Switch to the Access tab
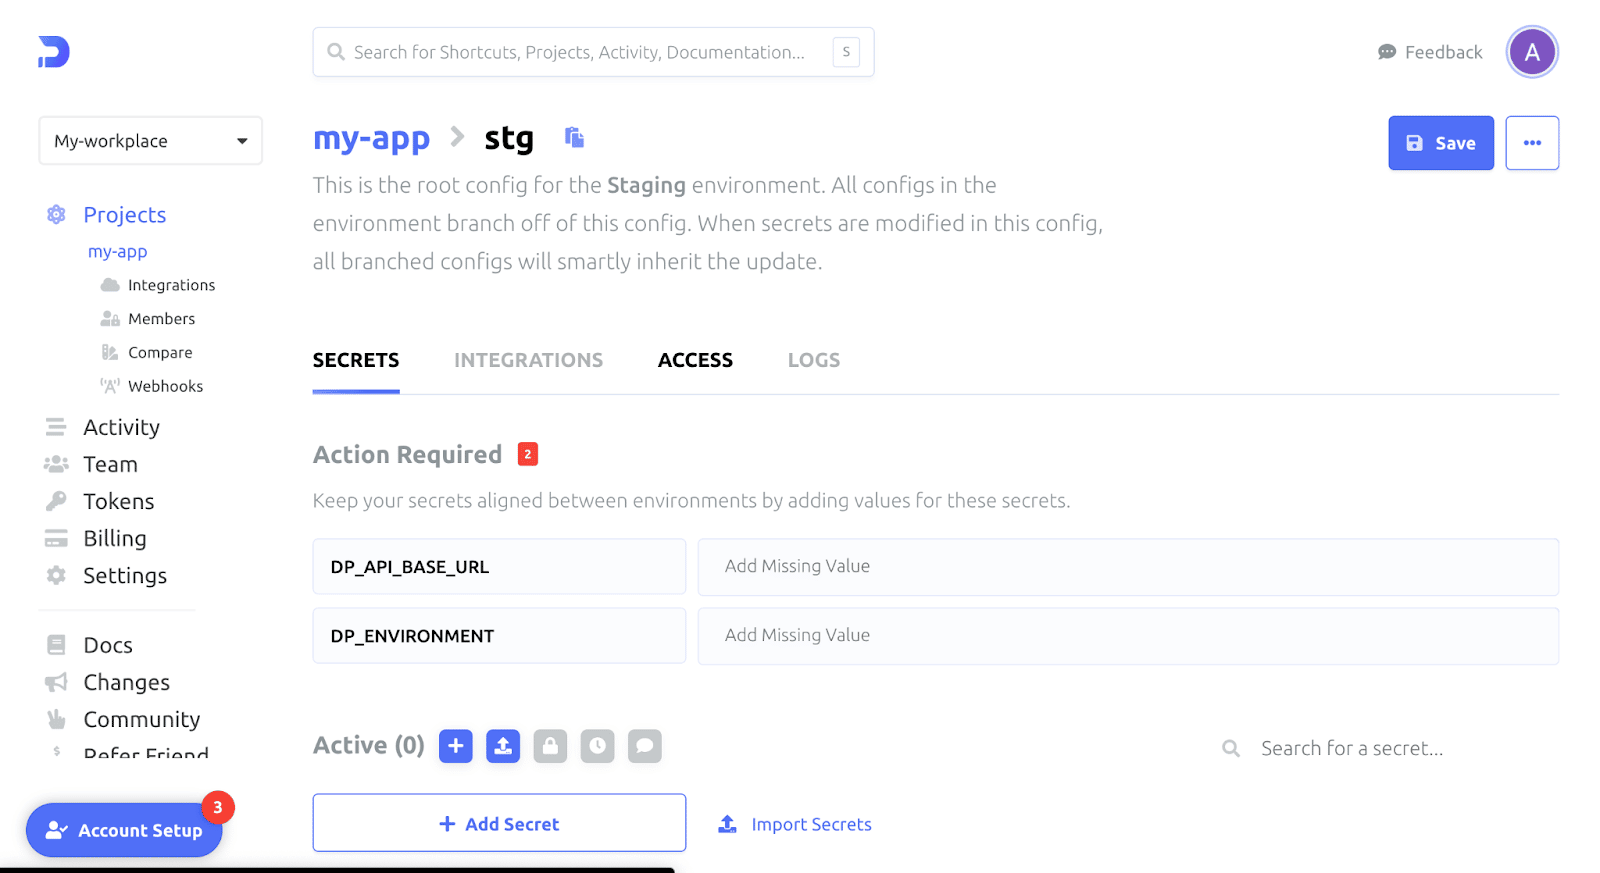This screenshot has width=1600, height=873. pyautogui.click(x=695, y=360)
